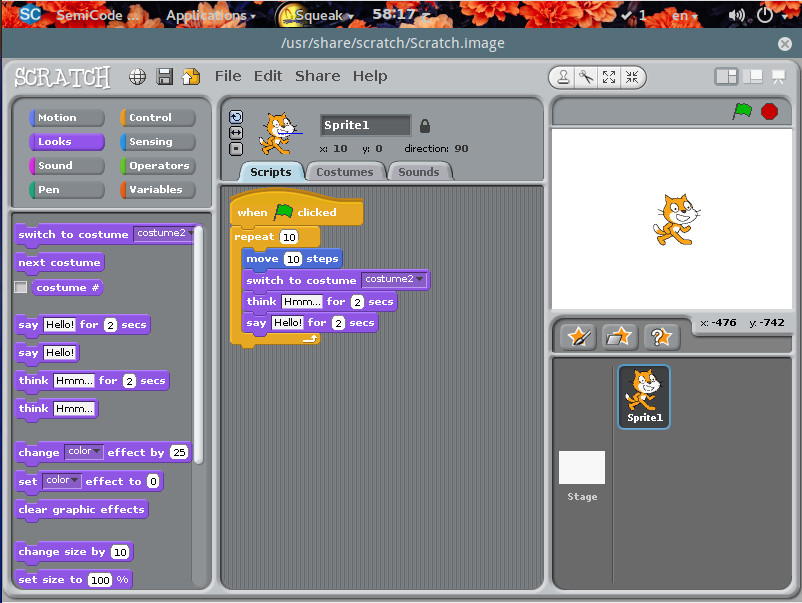Screen dimensions: 802x603
Task: Select the scissors delete tool
Action: point(586,77)
